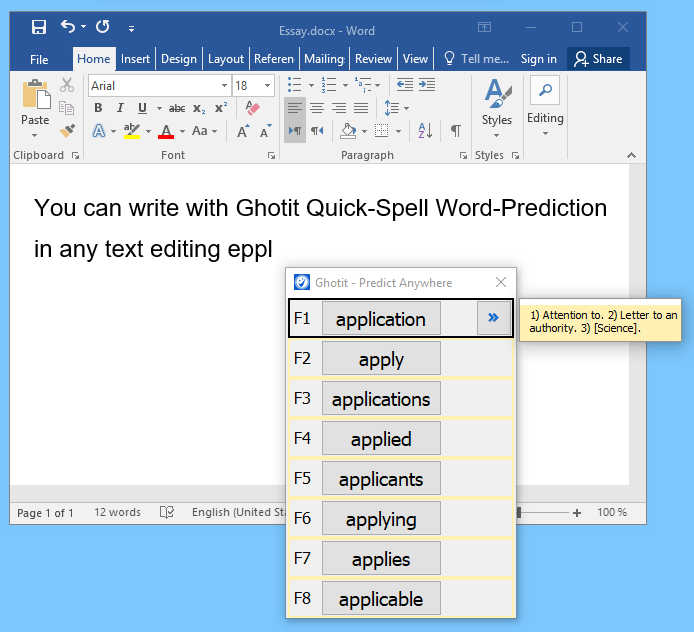Toggle superscript formatting
Image resolution: width=694 pixels, height=632 pixels.
[221, 108]
